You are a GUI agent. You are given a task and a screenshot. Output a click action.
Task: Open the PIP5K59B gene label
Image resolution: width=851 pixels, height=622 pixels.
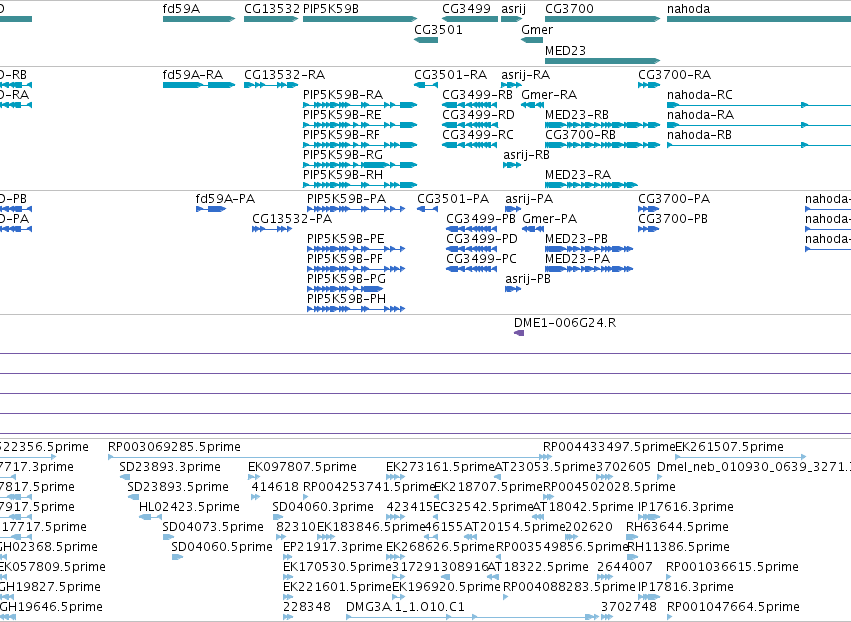[331, 9]
